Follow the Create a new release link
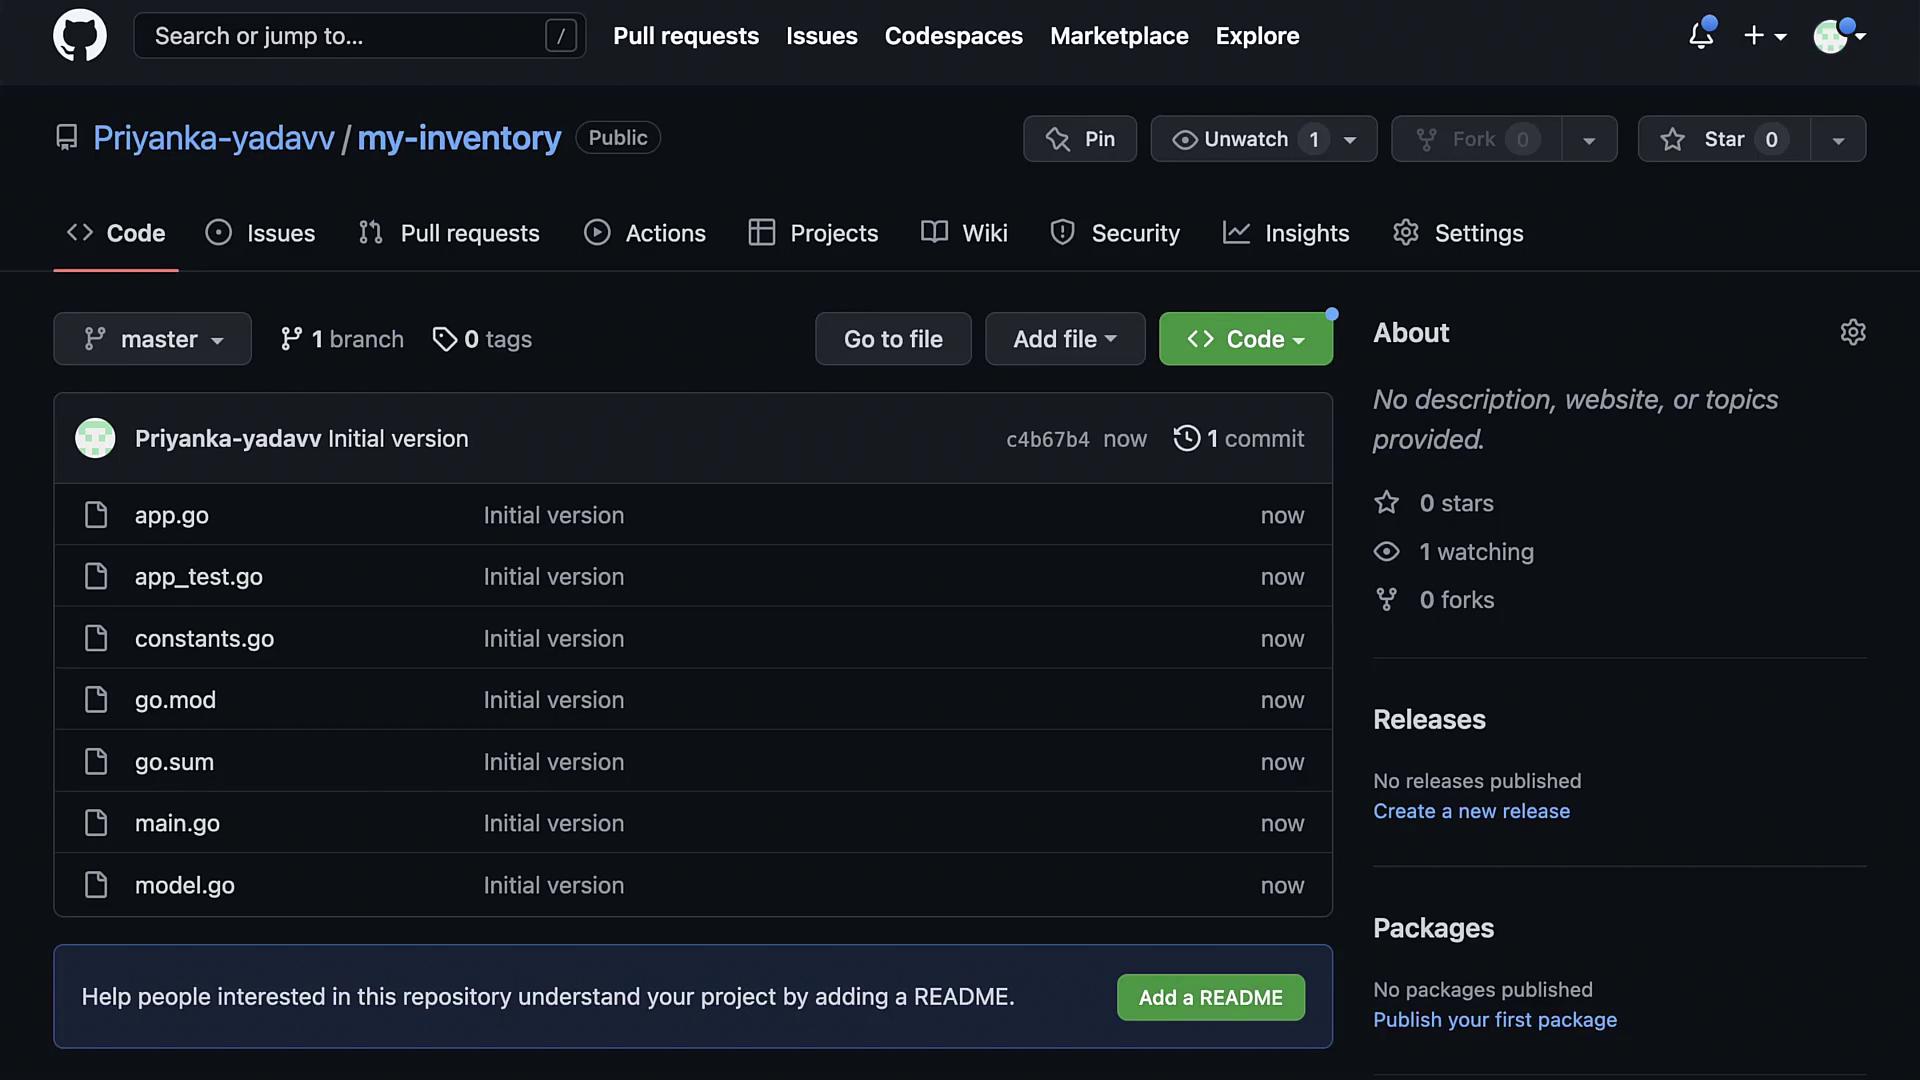The image size is (1920, 1080). [x=1471, y=811]
